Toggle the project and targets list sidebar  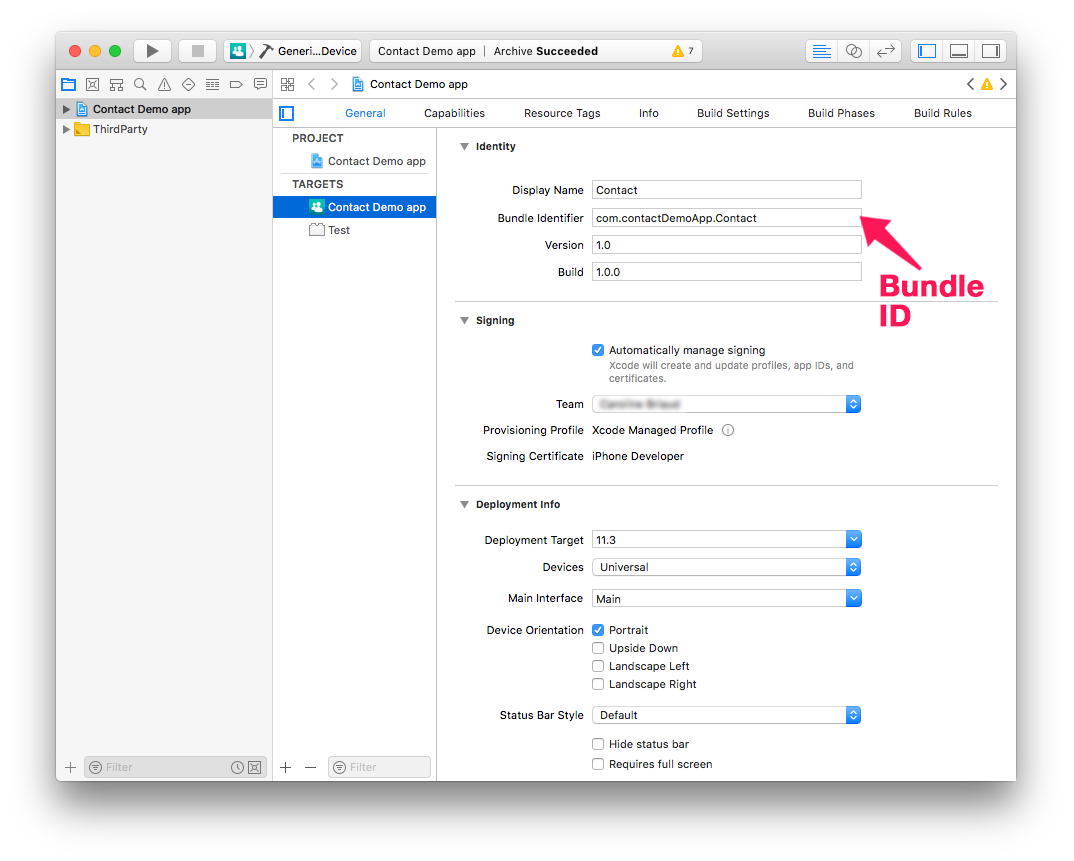click(x=287, y=113)
